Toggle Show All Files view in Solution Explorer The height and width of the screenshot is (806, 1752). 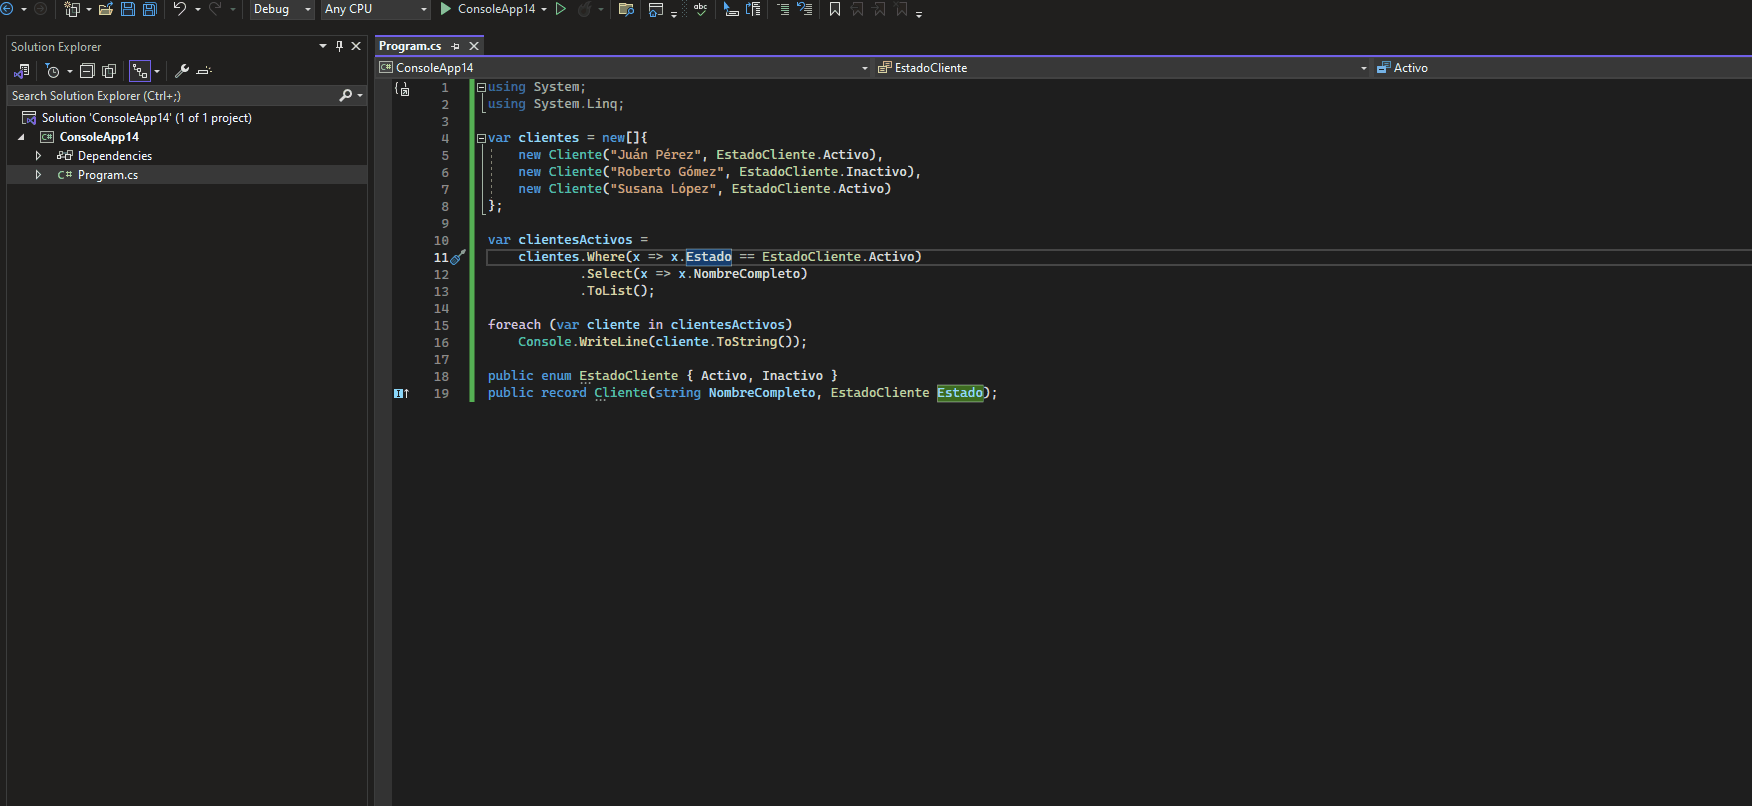pyautogui.click(x=109, y=71)
